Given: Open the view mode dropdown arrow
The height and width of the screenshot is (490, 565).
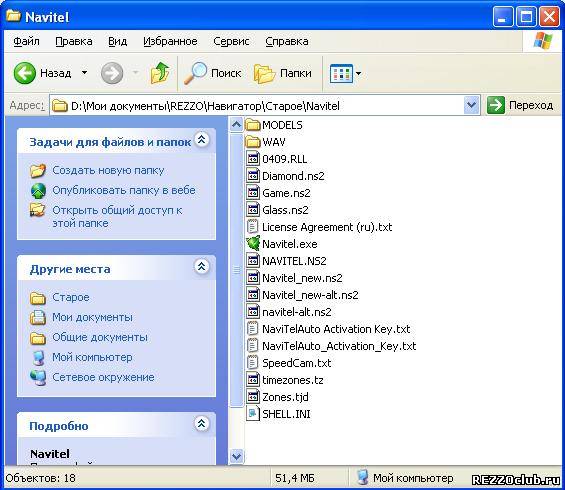Looking at the screenshot, I should coord(358,74).
